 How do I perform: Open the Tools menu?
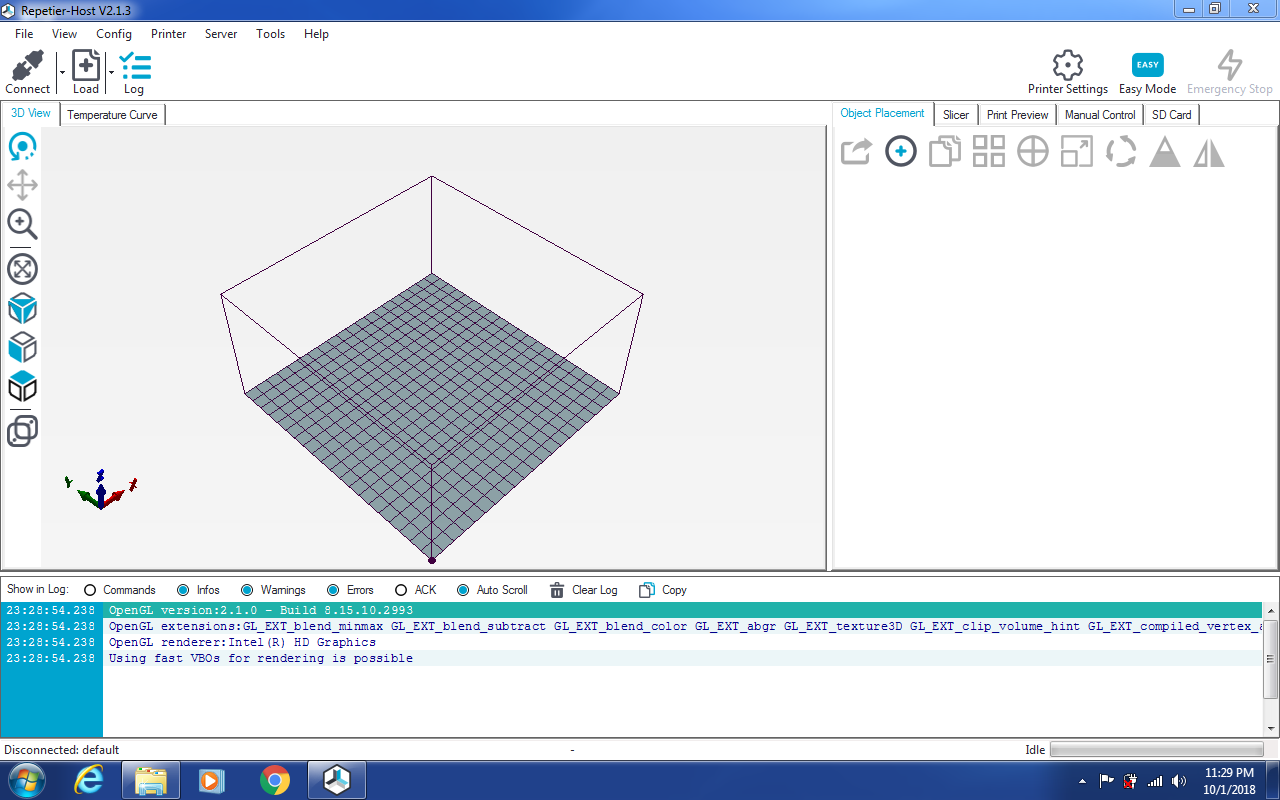pyautogui.click(x=270, y=34)
